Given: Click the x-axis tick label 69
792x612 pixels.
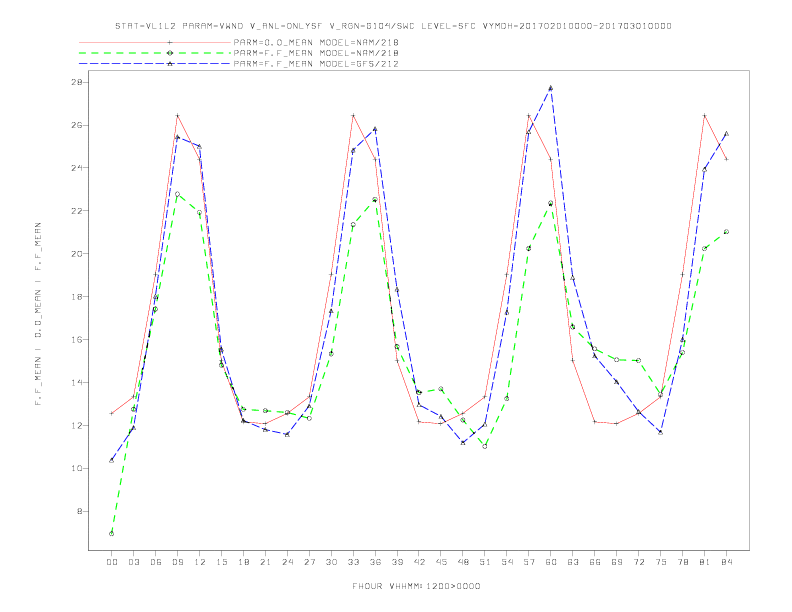Looking at the screenshot, I should [x=617, y=562].
